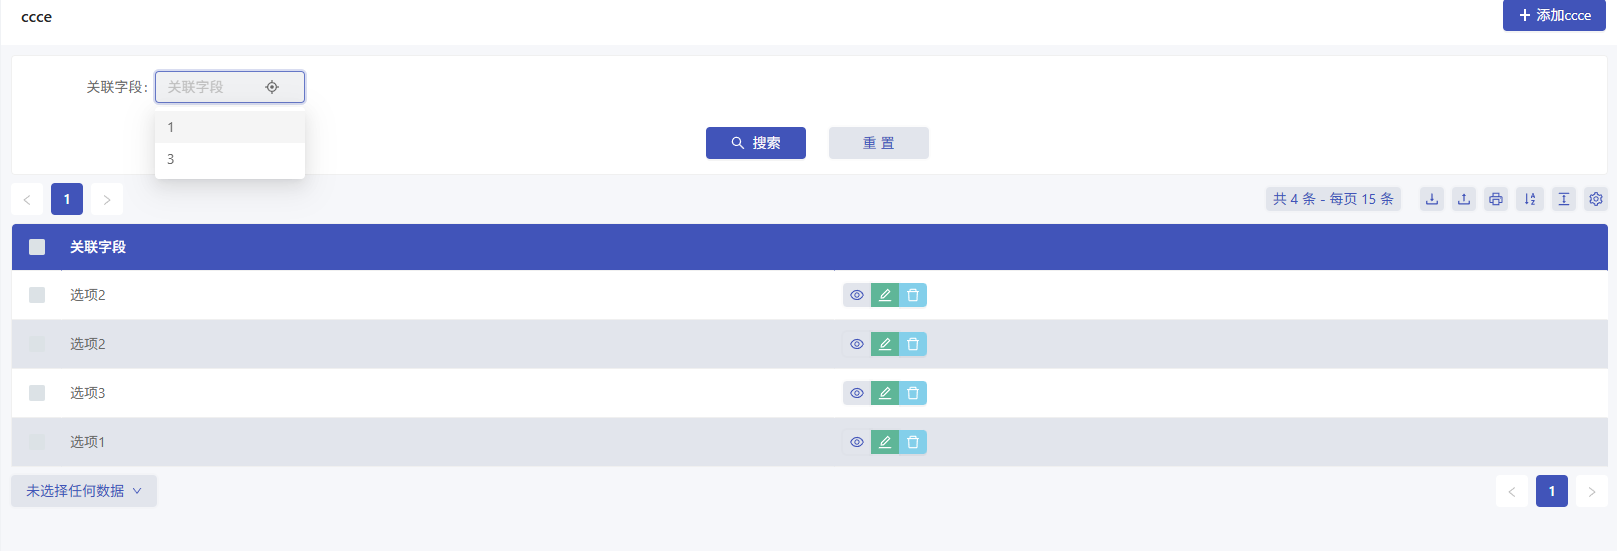Viewport: 1617px width, 551px height.
Task: Go to previous page in bottom pagination
Action: (1512, 491)
